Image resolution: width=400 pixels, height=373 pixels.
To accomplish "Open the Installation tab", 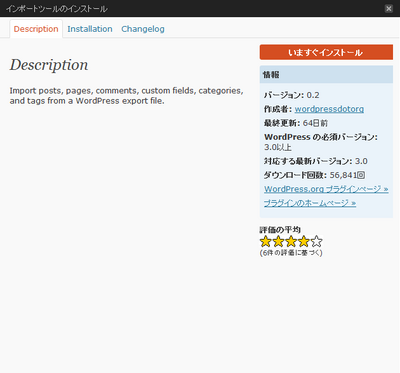I will tap(90, 29).
